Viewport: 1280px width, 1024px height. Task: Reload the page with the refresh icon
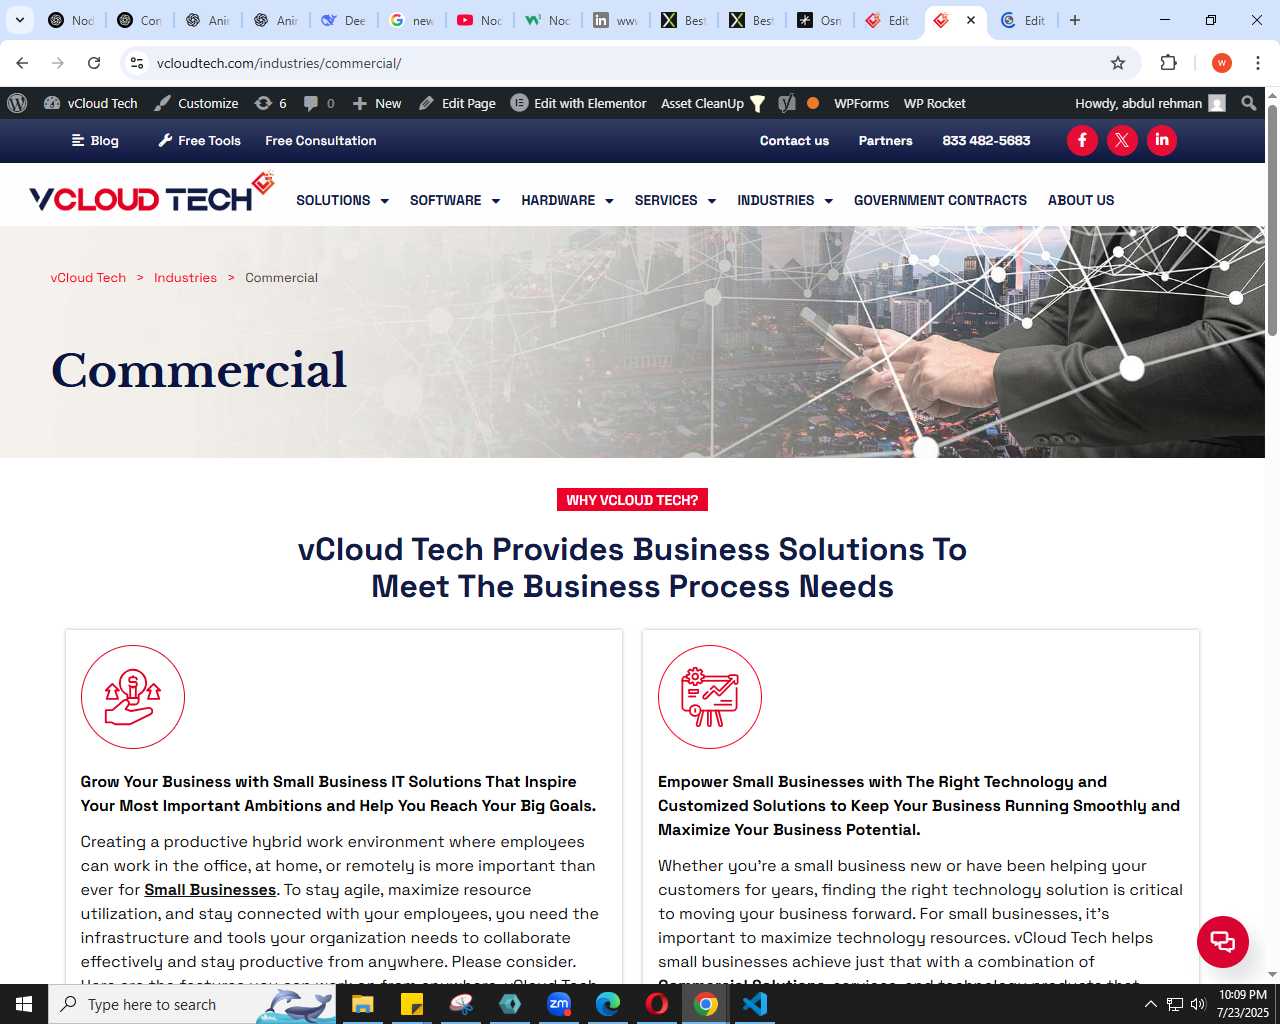point(94,63)
